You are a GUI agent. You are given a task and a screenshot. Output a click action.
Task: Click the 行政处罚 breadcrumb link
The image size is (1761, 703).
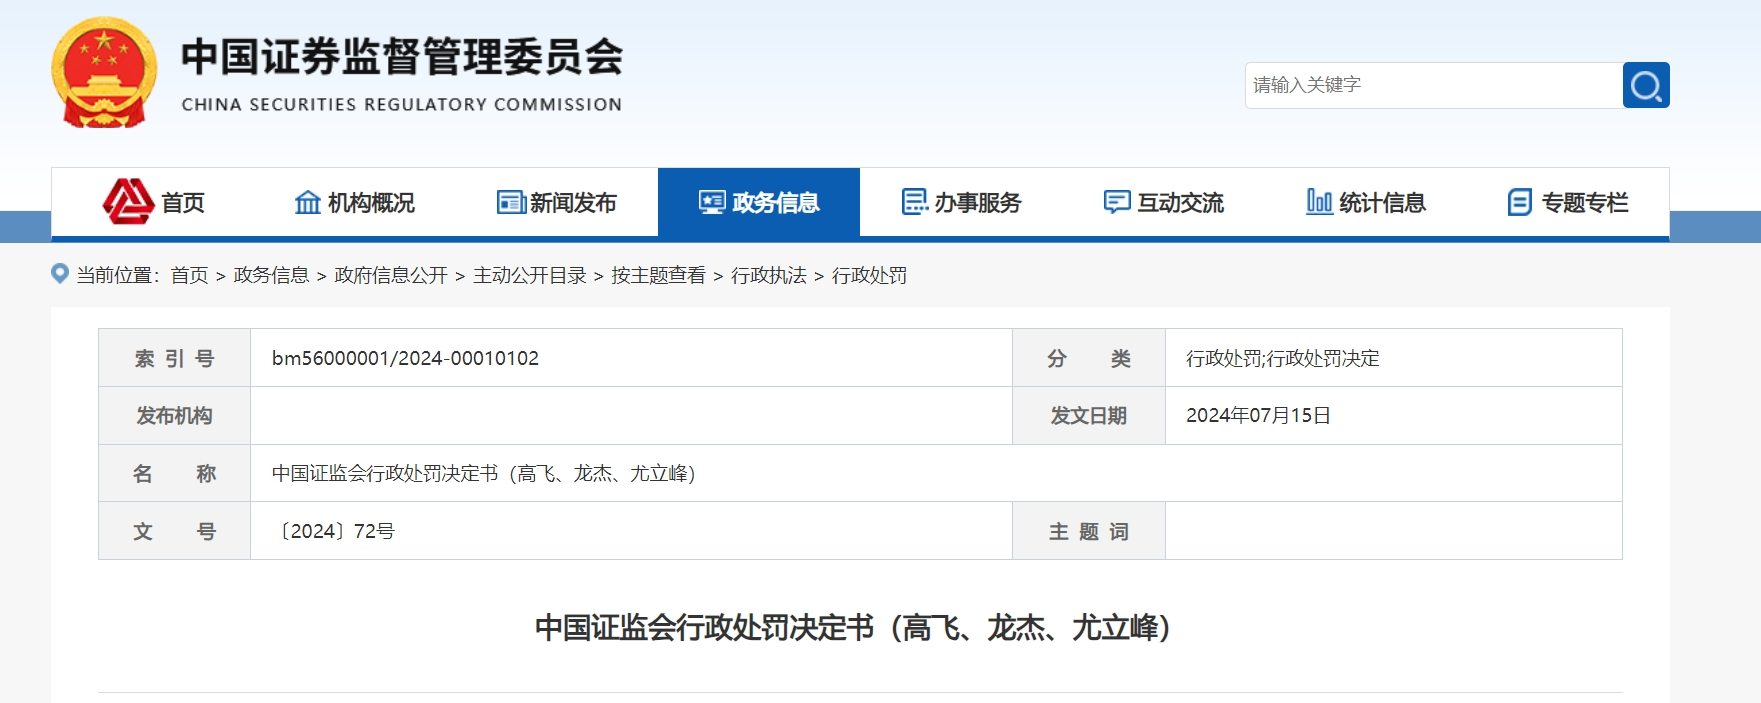click(x=870, y=275)
